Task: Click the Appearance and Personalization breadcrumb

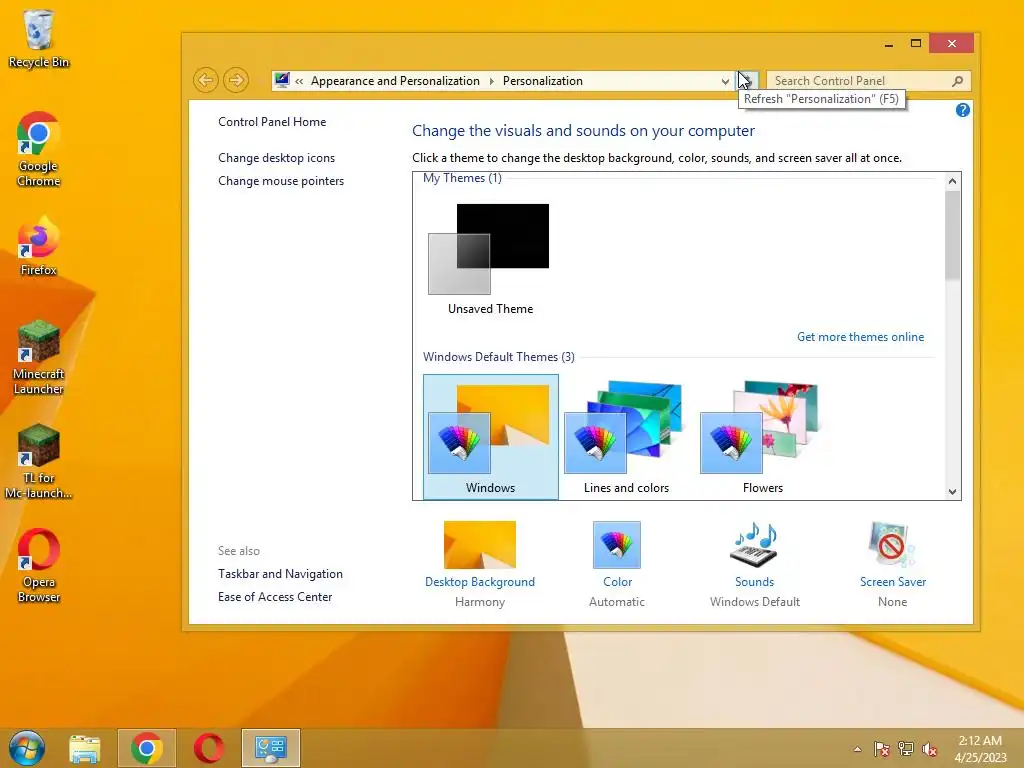Action: click(395, 81)
